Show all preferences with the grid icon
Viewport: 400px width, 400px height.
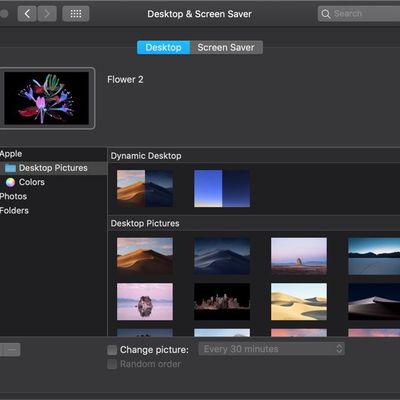[76, 14]
